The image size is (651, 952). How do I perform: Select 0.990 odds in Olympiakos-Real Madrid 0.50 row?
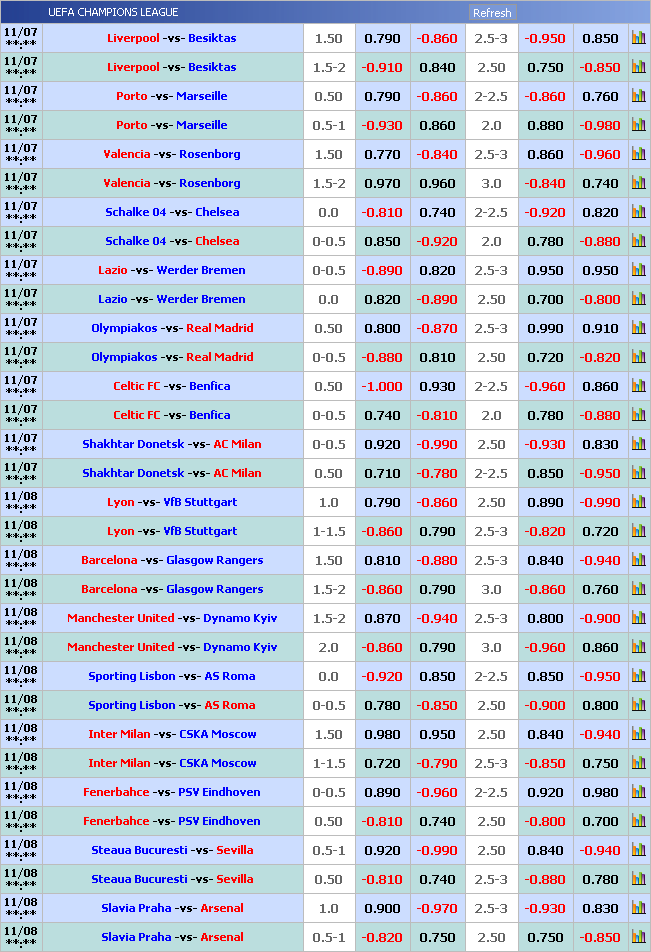(x=545, y=328)
